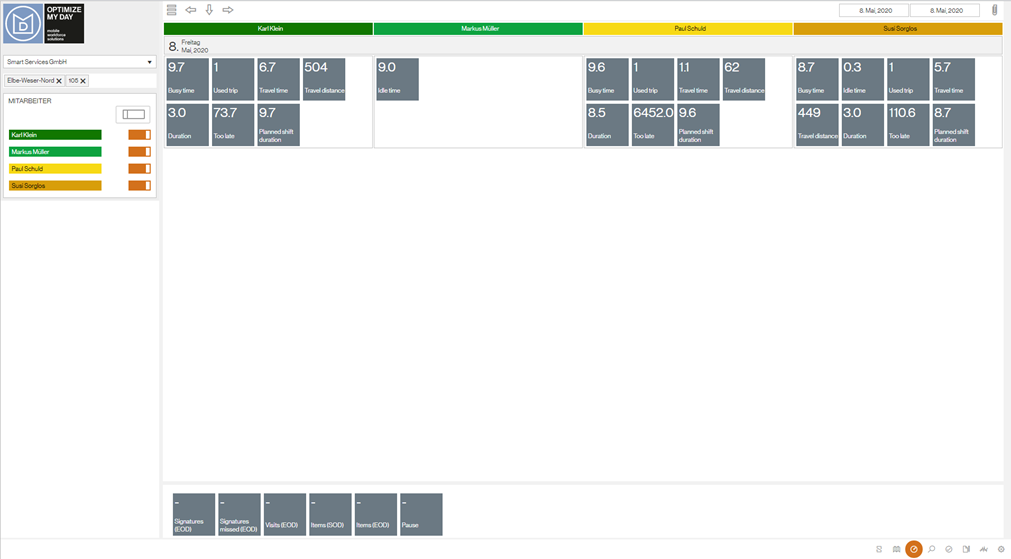Select the Paul Schuld column header
Image resolution: width=1011 pixels, height=559 pixels.
(x=688, y=29)
